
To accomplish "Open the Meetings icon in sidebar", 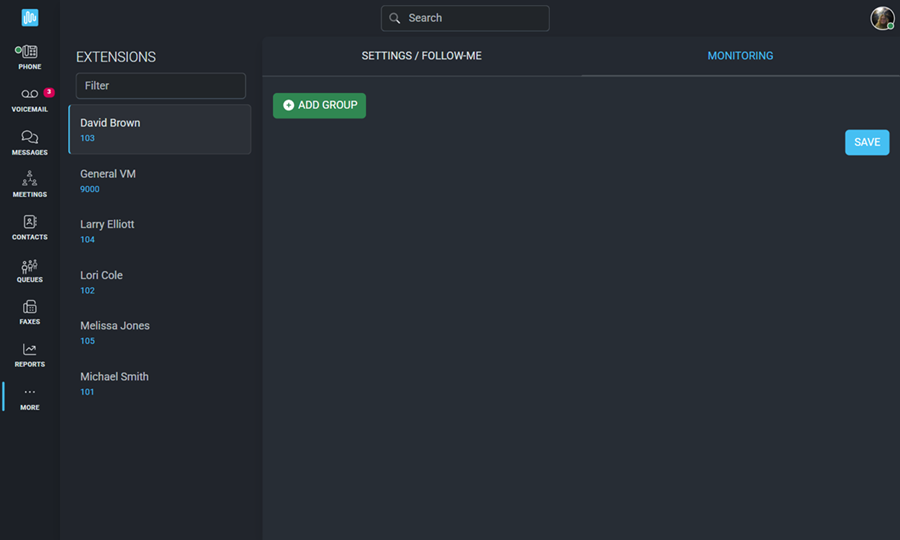I will (x=29, y=184).
